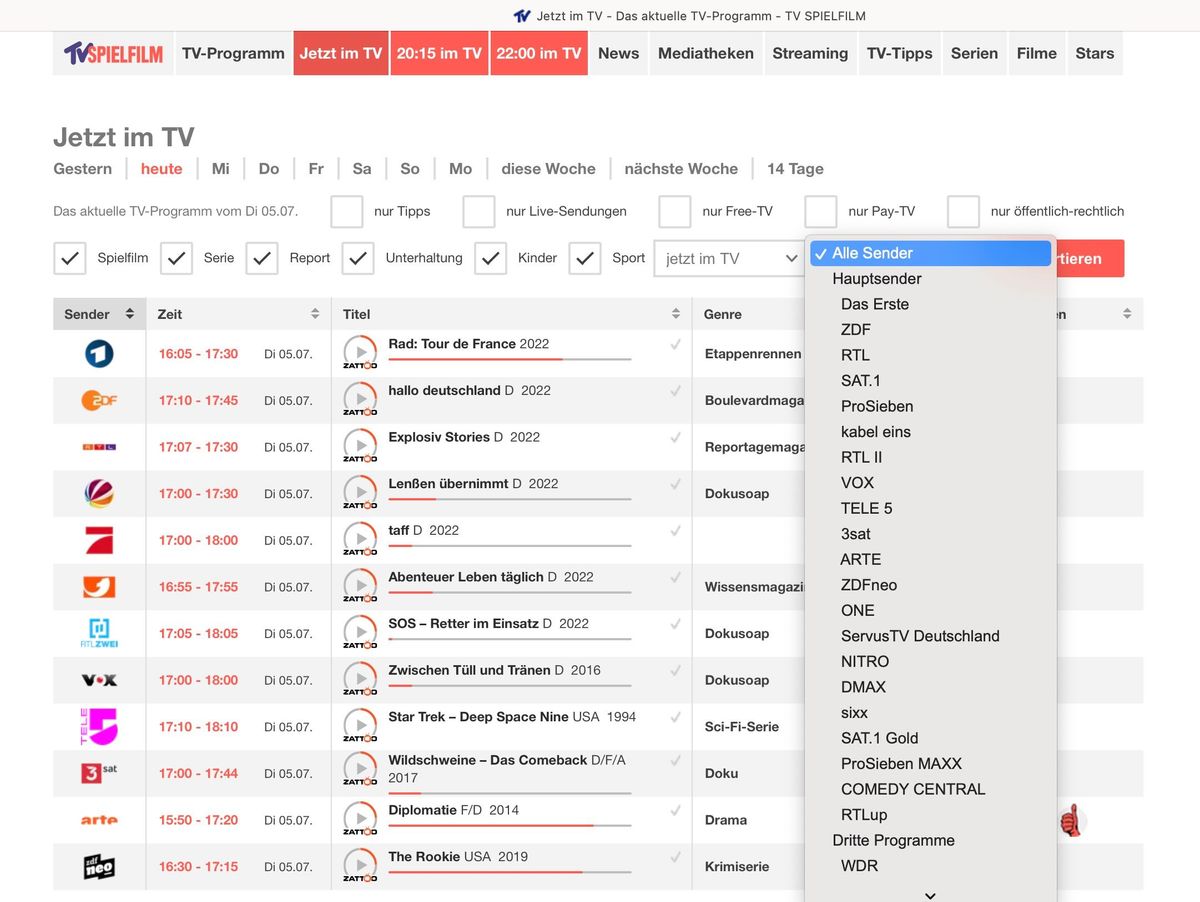
Task: Play Lenßen übernimmt on Zattoo
Action: 360,493
